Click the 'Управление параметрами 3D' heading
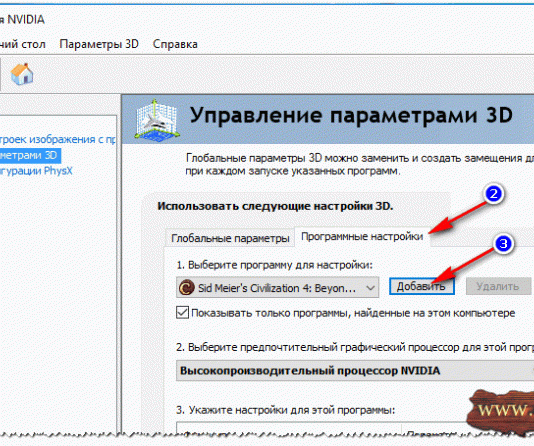 [x=351, y=115]
